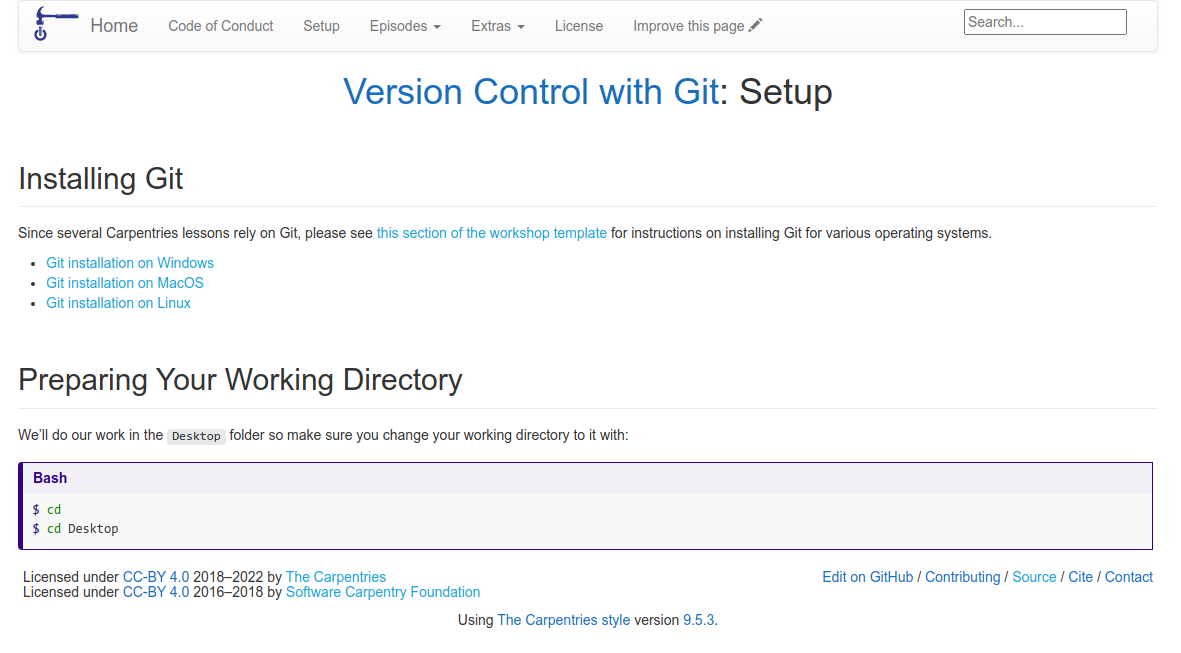
Task: Click the Software Carpentry hammer logo
Action: tap(55, 23)
